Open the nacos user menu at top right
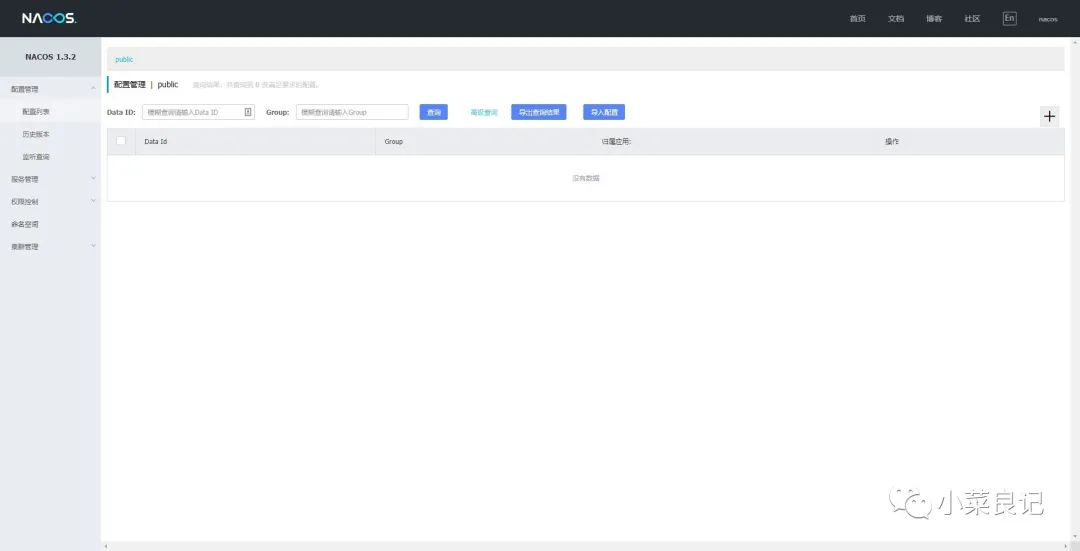Viewport: 1080px width, 551px height. point(1048,19)
